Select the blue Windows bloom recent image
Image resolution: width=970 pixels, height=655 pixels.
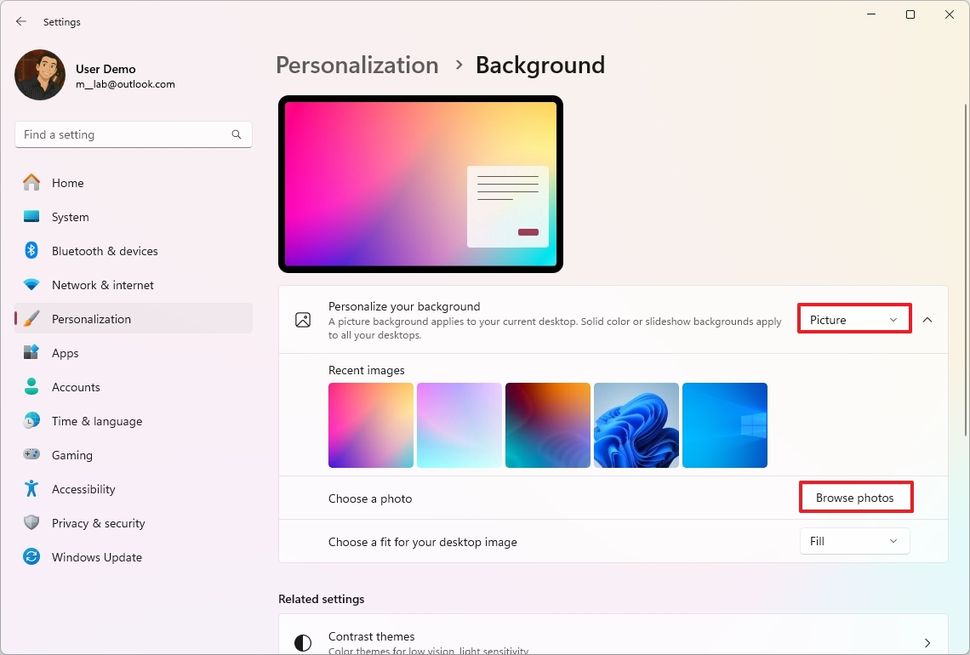point(636,425)
